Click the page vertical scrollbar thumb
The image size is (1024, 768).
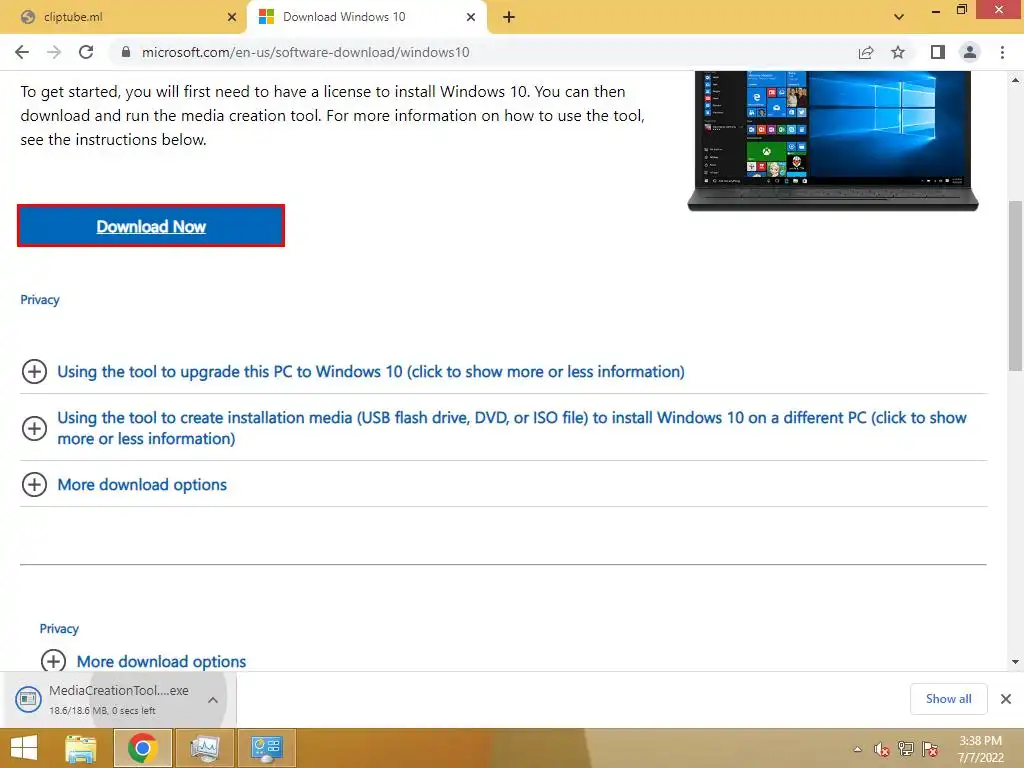click(x=1015, y=285)
